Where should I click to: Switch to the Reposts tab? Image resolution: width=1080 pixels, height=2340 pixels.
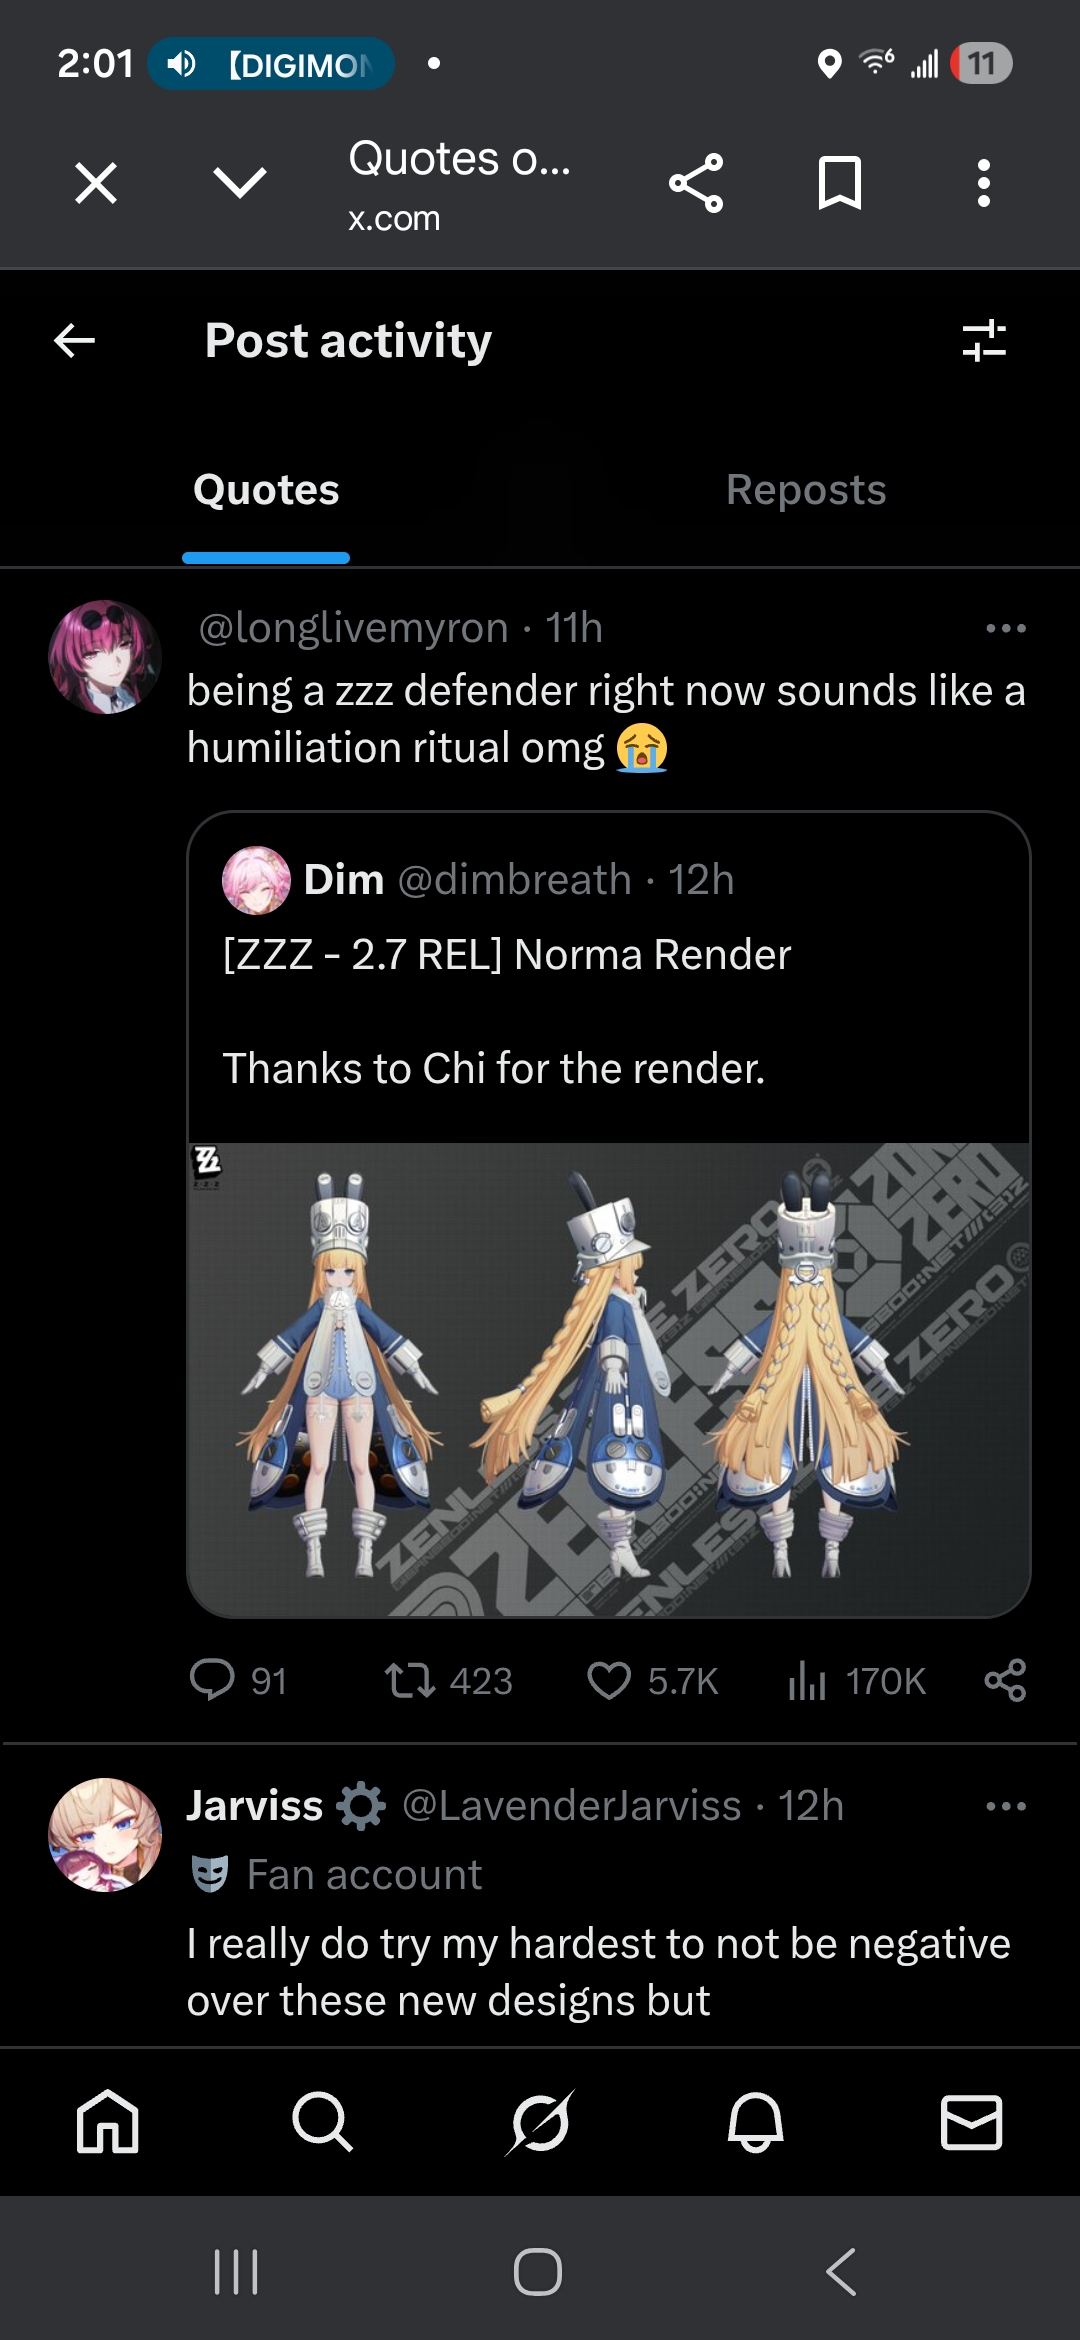[806, 490]
